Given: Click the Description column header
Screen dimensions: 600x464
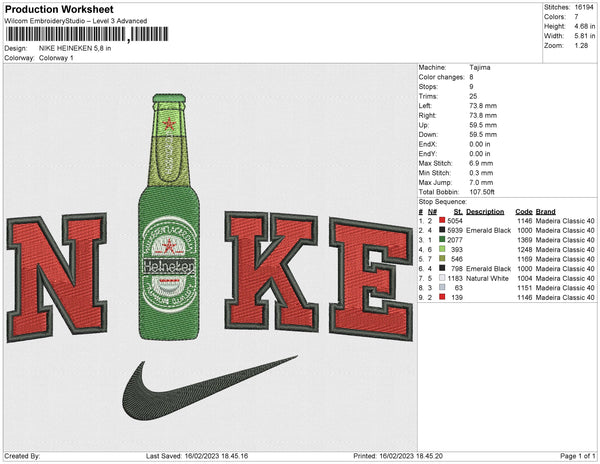Looking at the screenshot, I should pyautogui.click(x=485, y=212).
